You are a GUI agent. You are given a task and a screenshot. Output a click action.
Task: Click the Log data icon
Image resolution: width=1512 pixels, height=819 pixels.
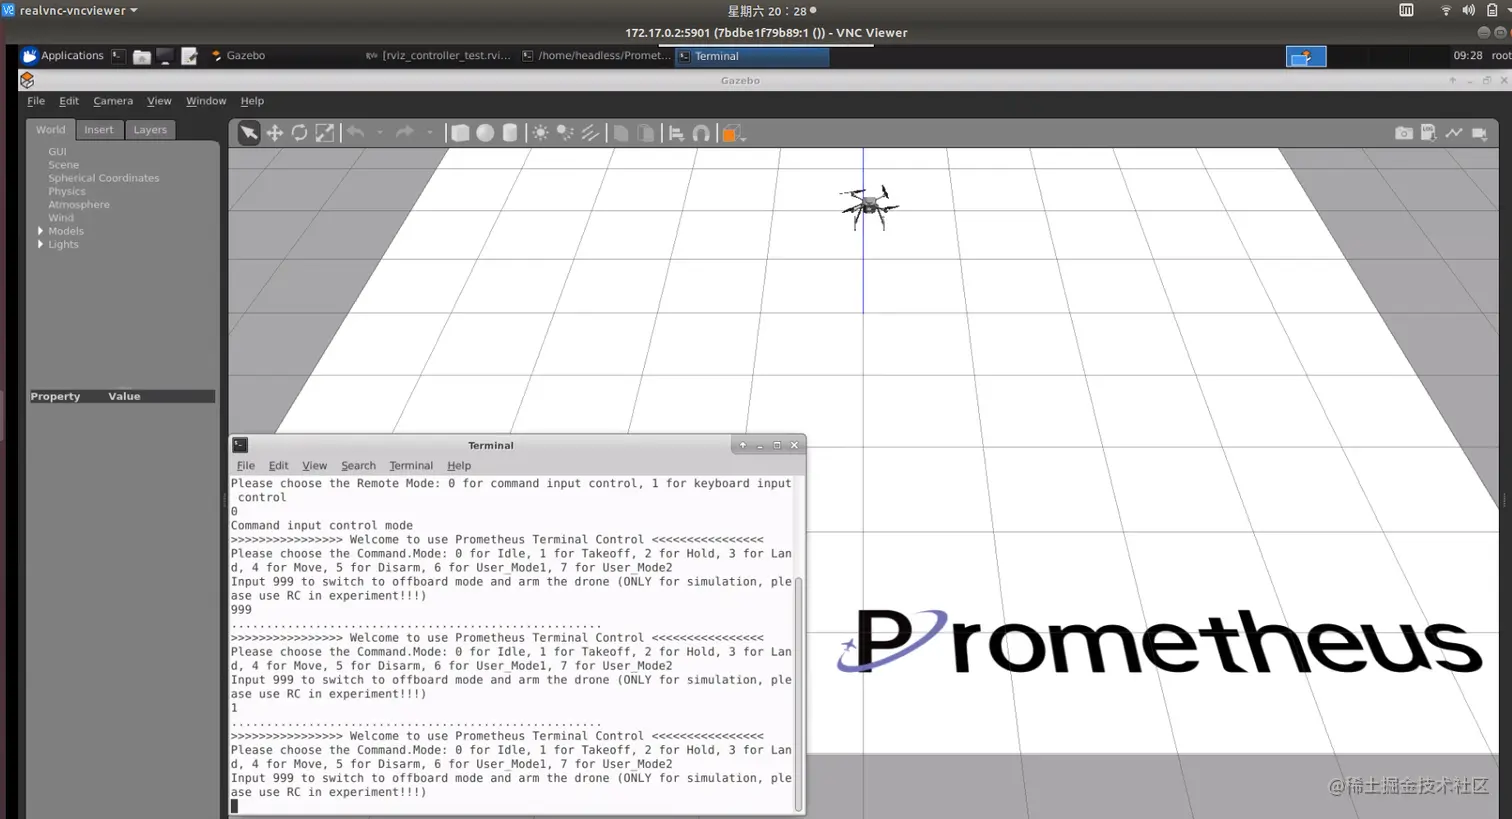pos(1429,133)
